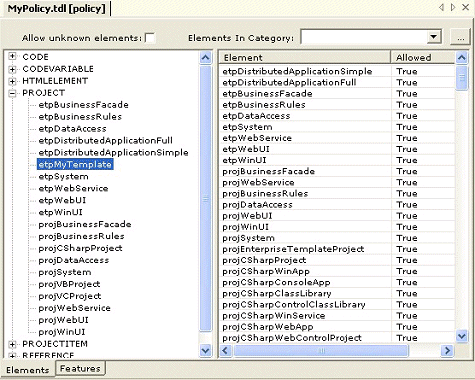Click the tree pane vertical scroll thumb
Image resolution: width=475 pixels, height=380 pixels.
[206, 199]
